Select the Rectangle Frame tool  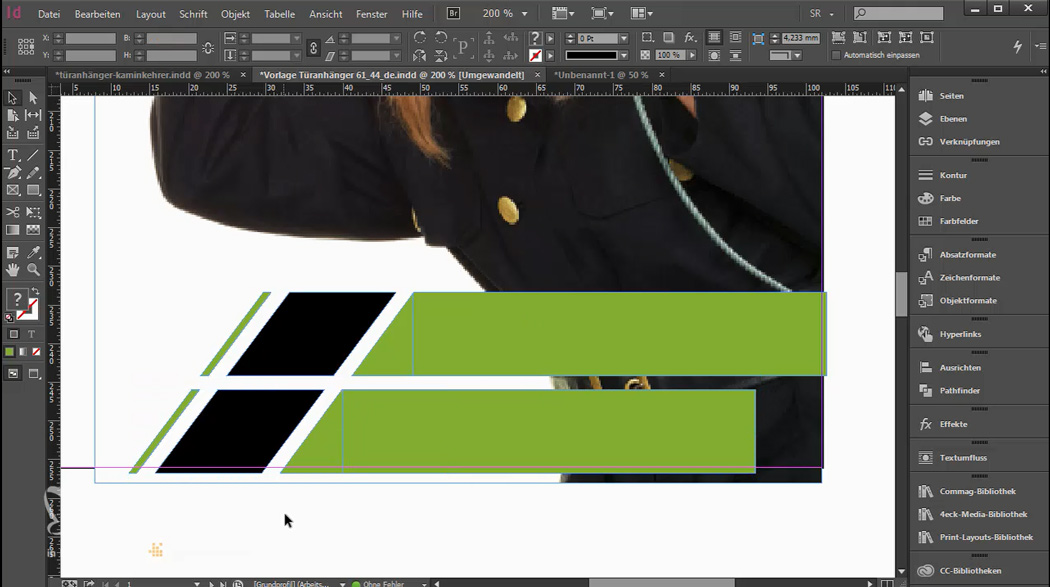point(12,190)
